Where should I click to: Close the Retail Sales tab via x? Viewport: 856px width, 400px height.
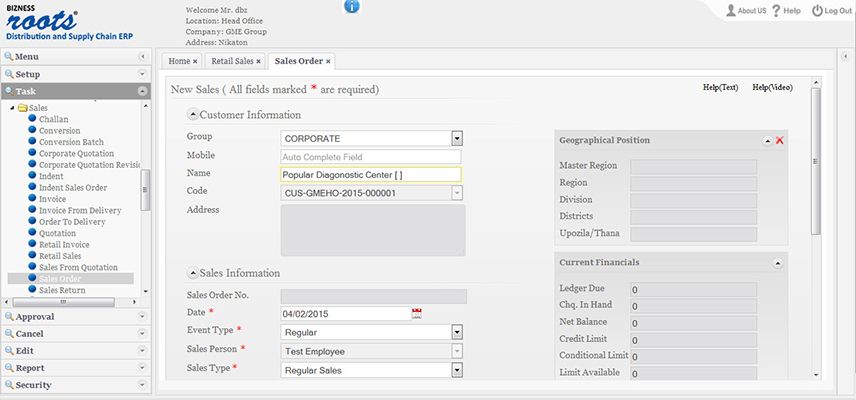tap(258, 62)
